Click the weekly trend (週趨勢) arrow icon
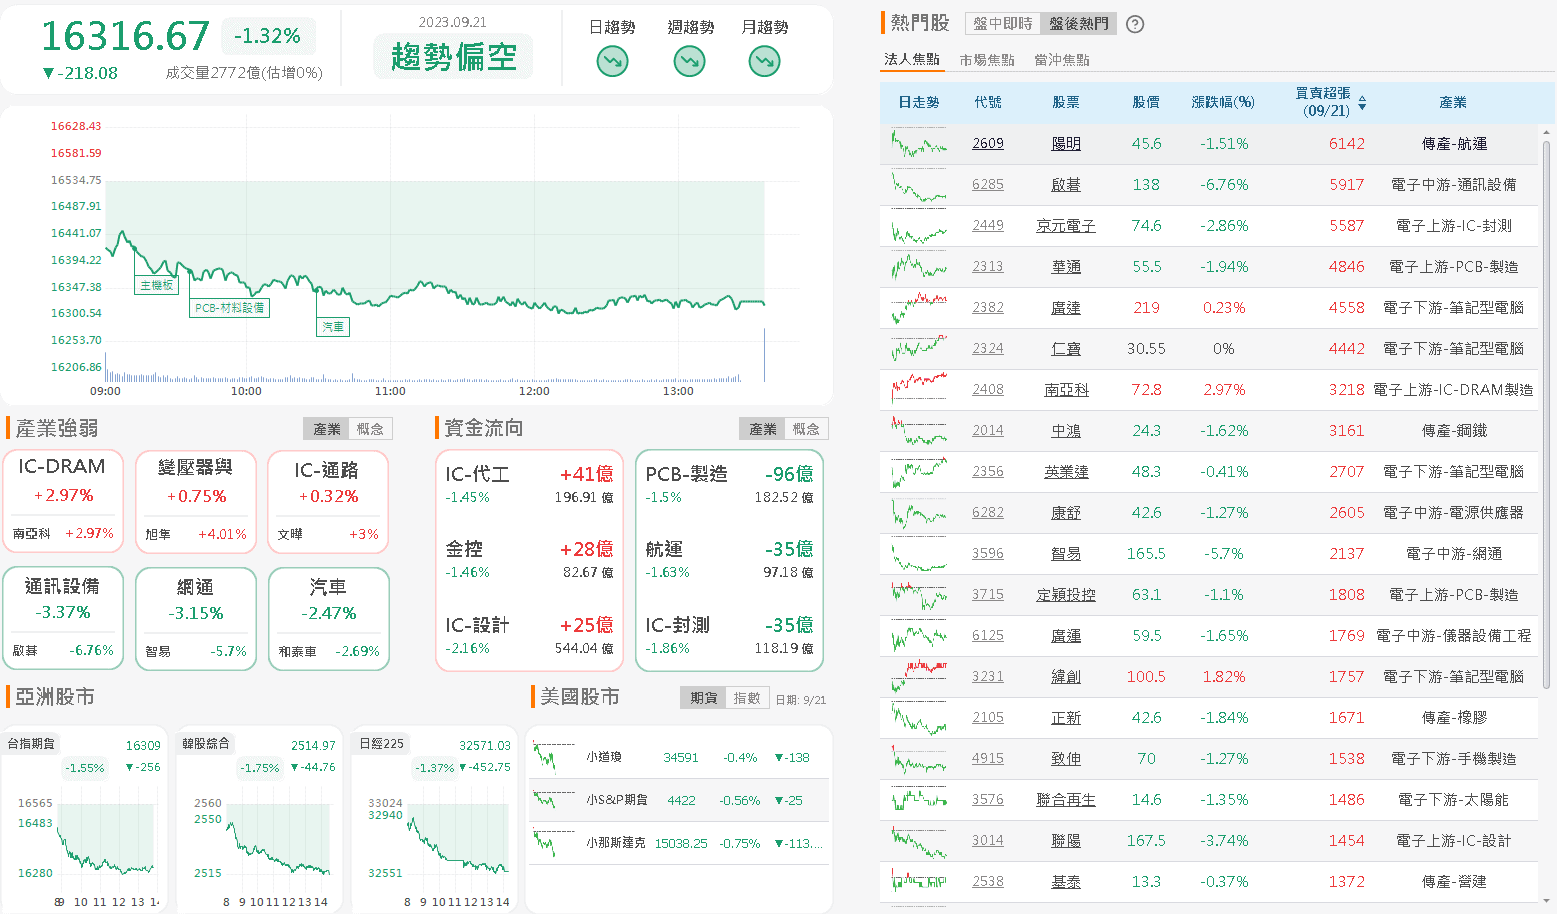The image size is (1557, 914). click(689, 62)
